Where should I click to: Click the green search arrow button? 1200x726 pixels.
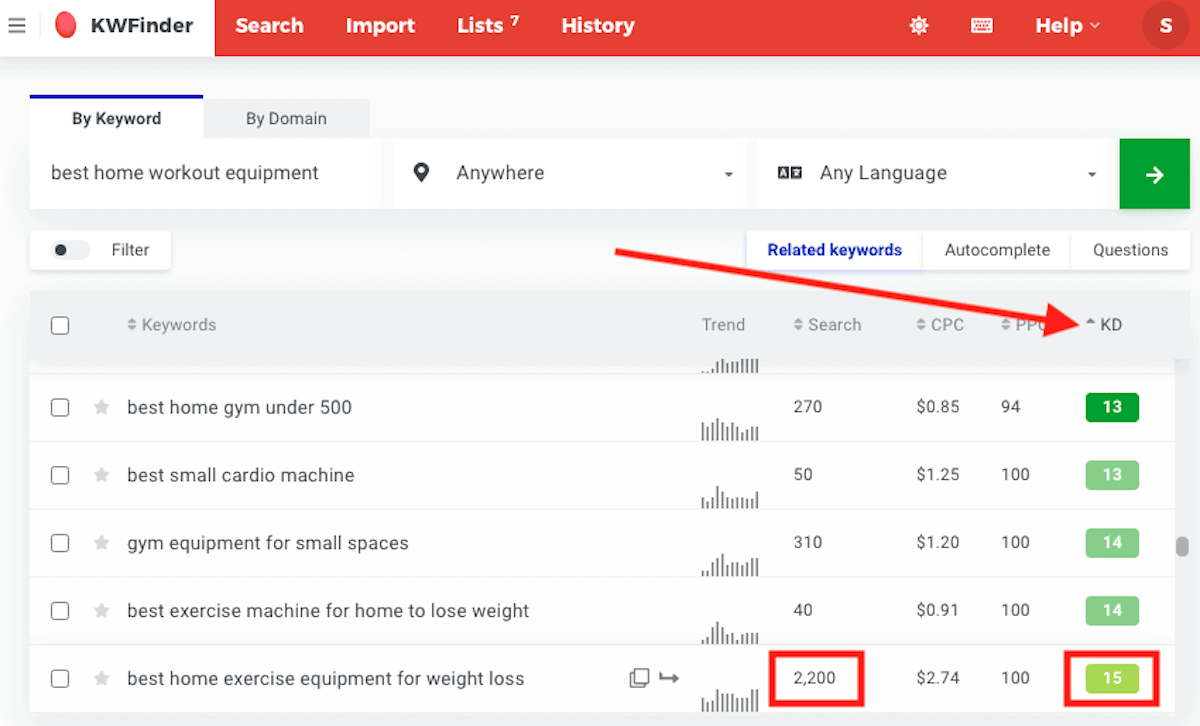coord(1154,174)
